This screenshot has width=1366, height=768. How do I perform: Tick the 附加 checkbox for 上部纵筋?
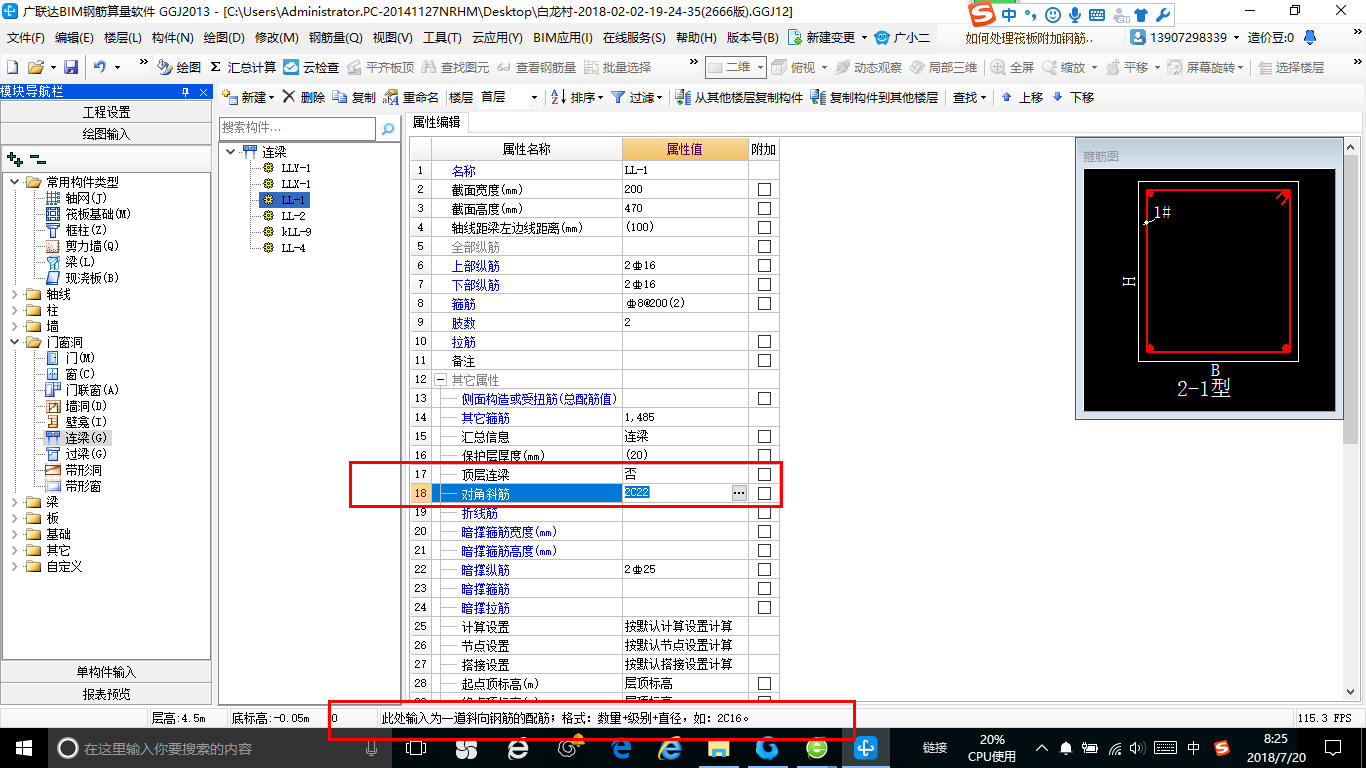coord(764,266)
